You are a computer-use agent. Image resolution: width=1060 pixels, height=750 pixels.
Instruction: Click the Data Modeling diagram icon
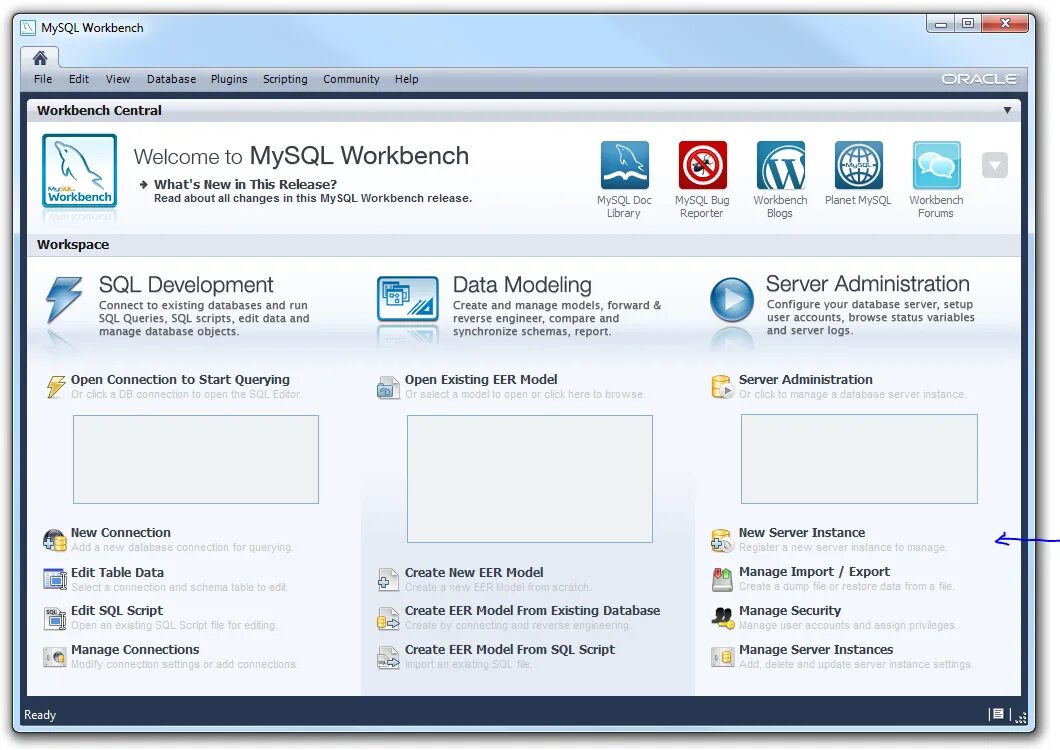408,299
